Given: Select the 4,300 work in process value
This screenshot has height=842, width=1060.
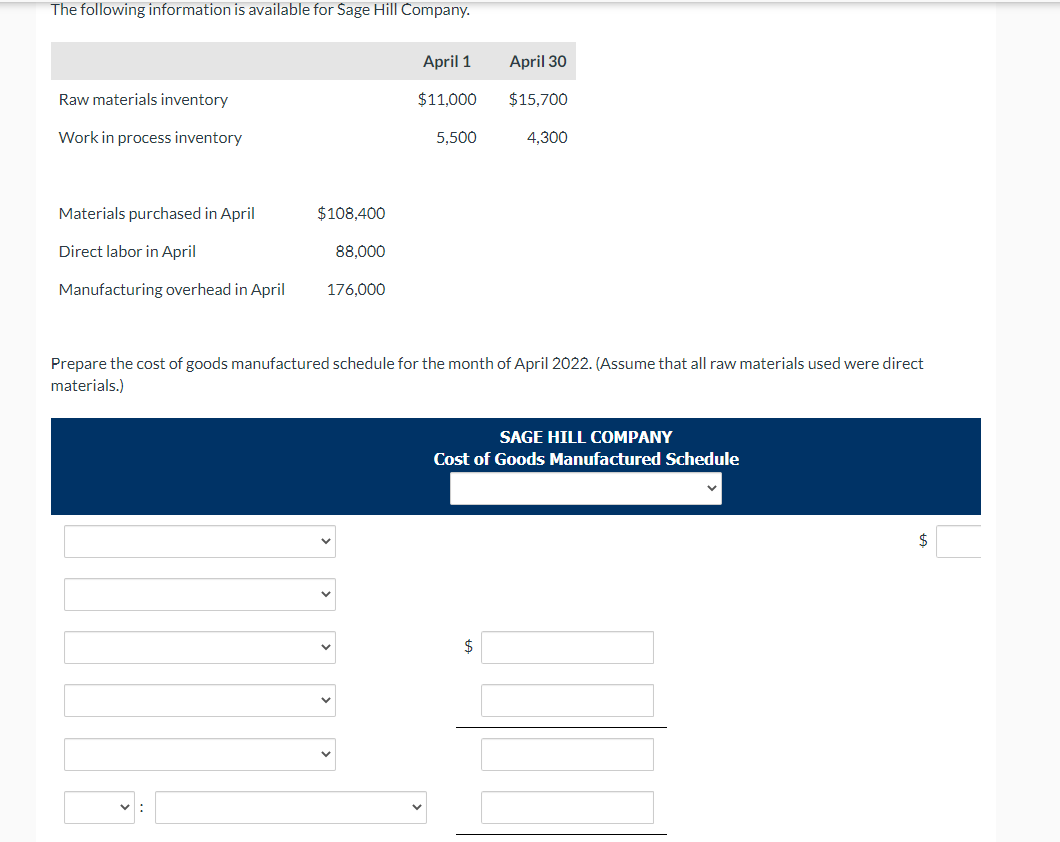Looking at the screenshot, I should click(547, 137).
